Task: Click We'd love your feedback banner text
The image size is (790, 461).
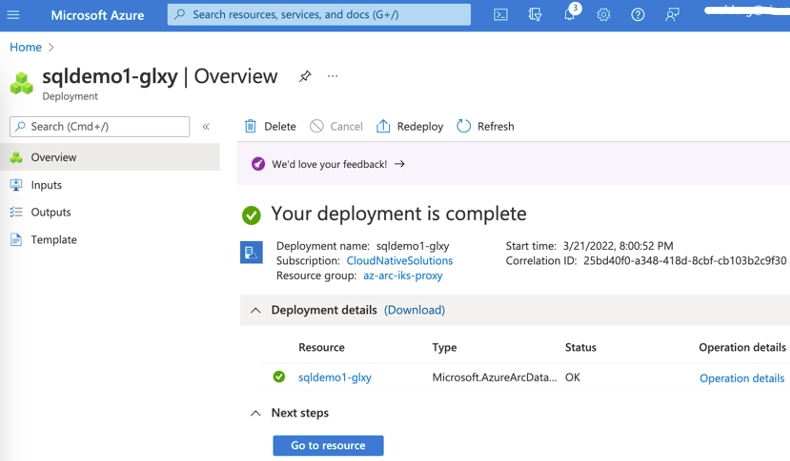Action: point(330,164)
